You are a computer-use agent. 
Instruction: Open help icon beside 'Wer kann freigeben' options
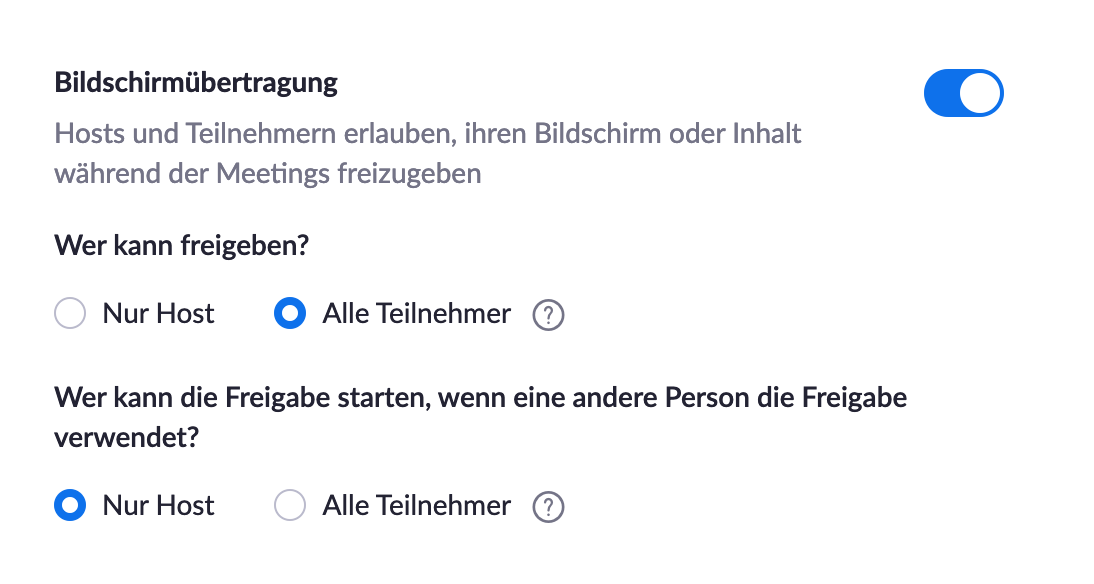click(x=548, y=315)
